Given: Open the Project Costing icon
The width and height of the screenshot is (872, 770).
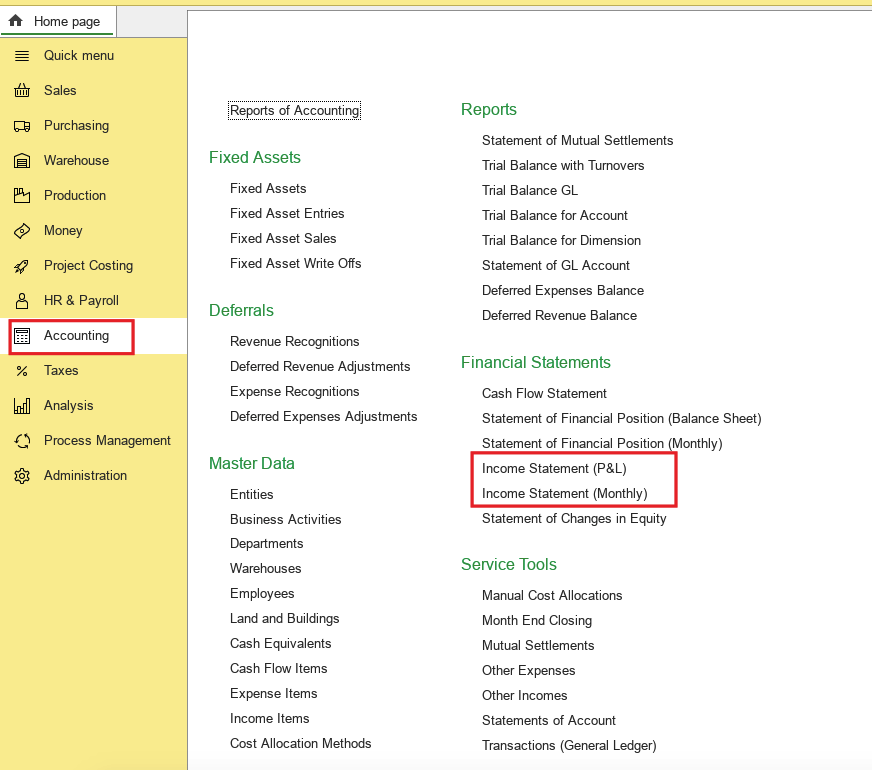Looking at the screenshot, I should (x=22, y=265).
